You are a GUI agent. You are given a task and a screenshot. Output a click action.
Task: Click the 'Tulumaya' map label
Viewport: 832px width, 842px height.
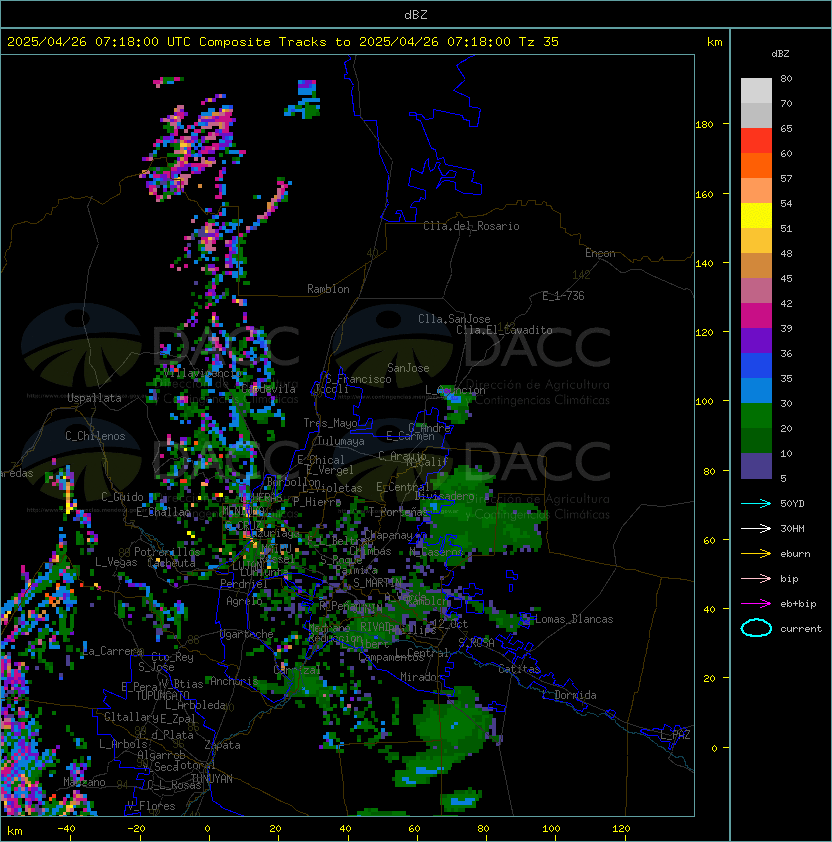[x=341, y=441]
